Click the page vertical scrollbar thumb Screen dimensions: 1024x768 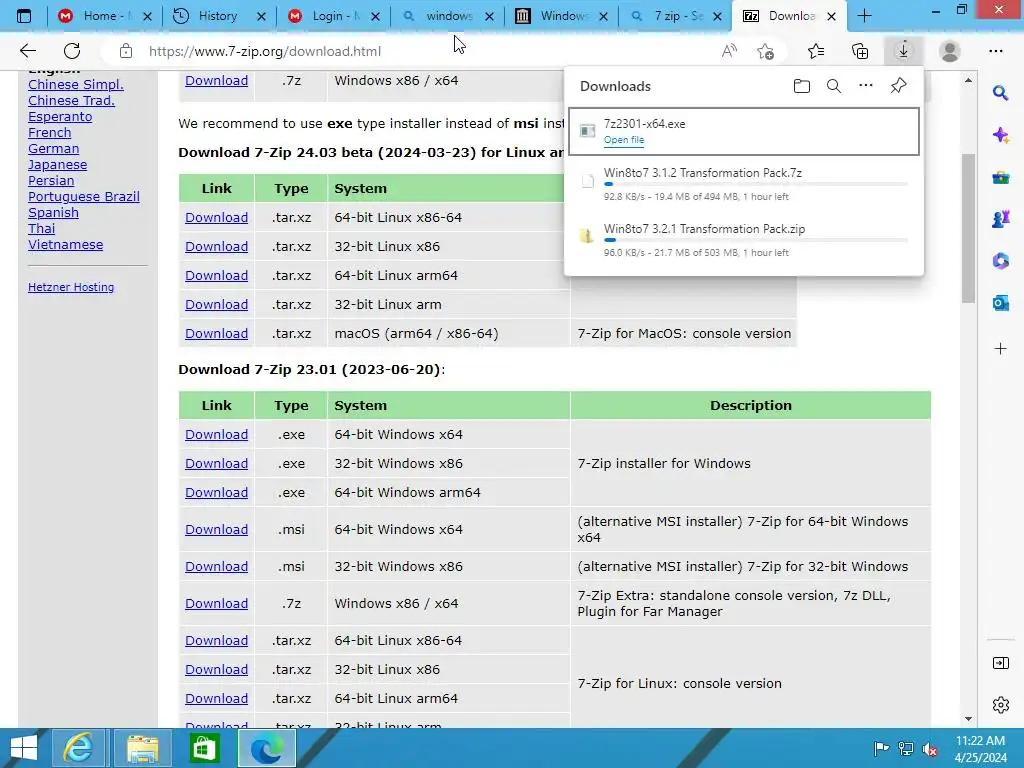[x=968, y=229]
